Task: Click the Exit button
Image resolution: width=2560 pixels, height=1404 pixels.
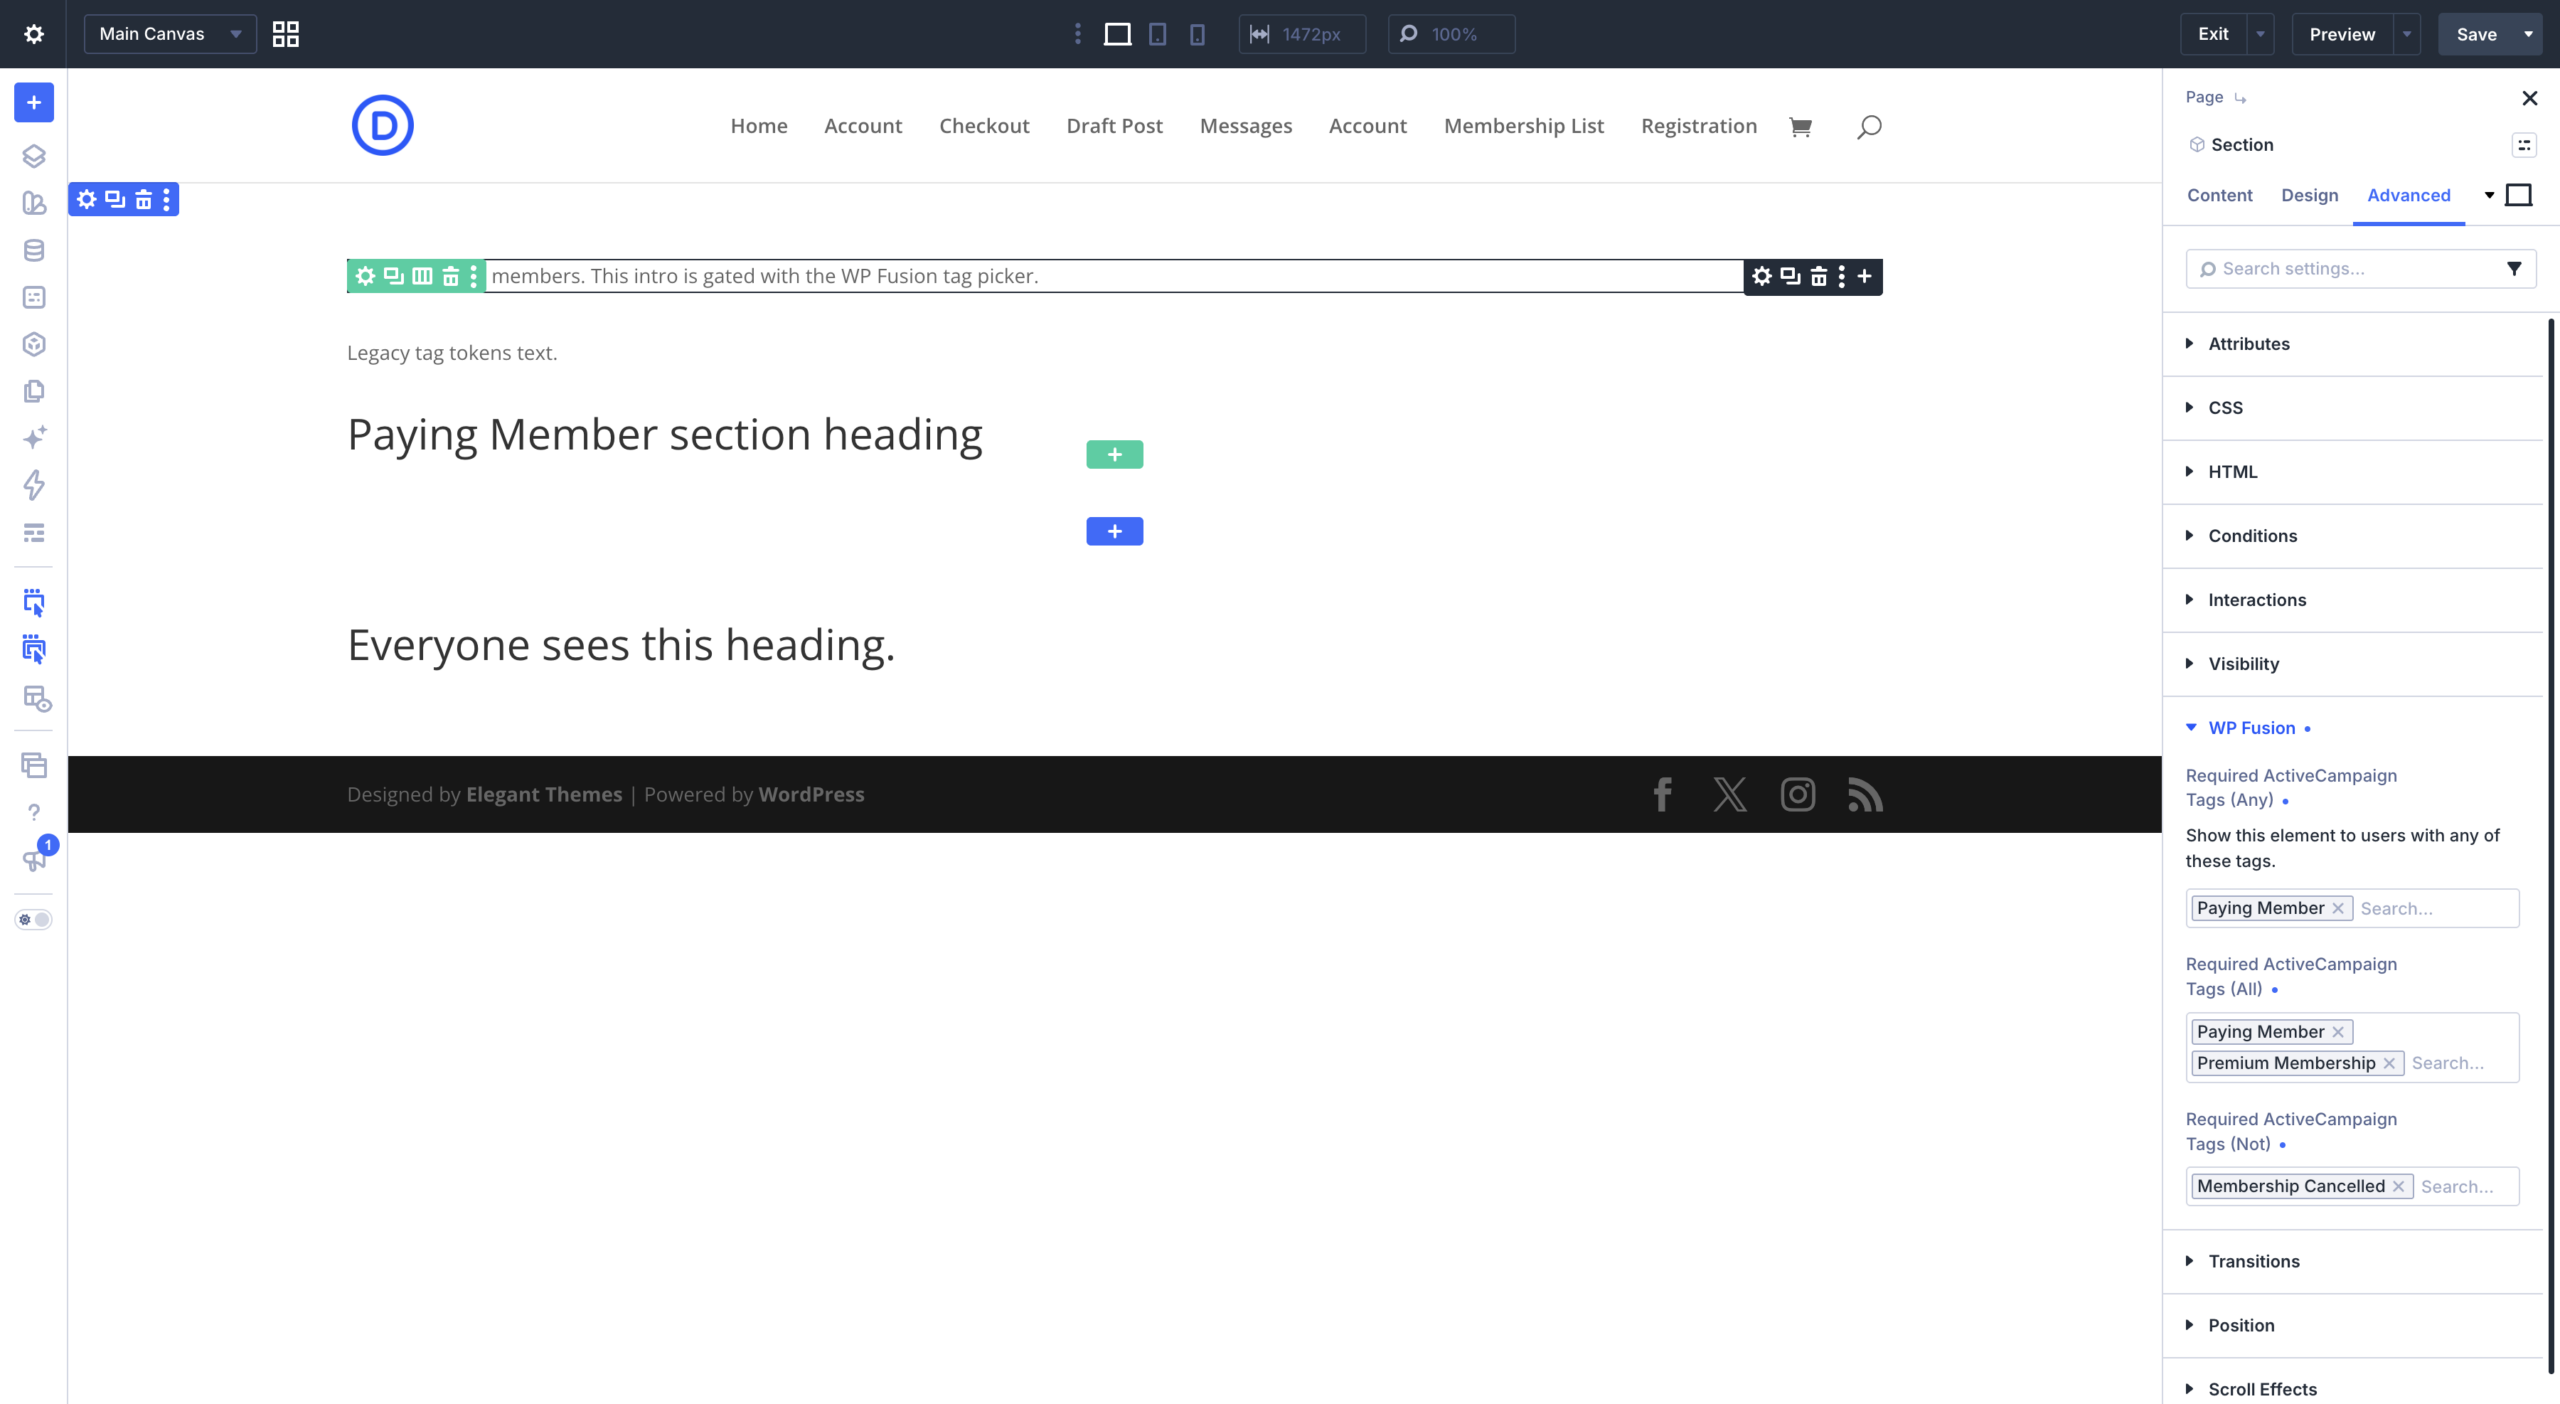Action: point(2213,34)
